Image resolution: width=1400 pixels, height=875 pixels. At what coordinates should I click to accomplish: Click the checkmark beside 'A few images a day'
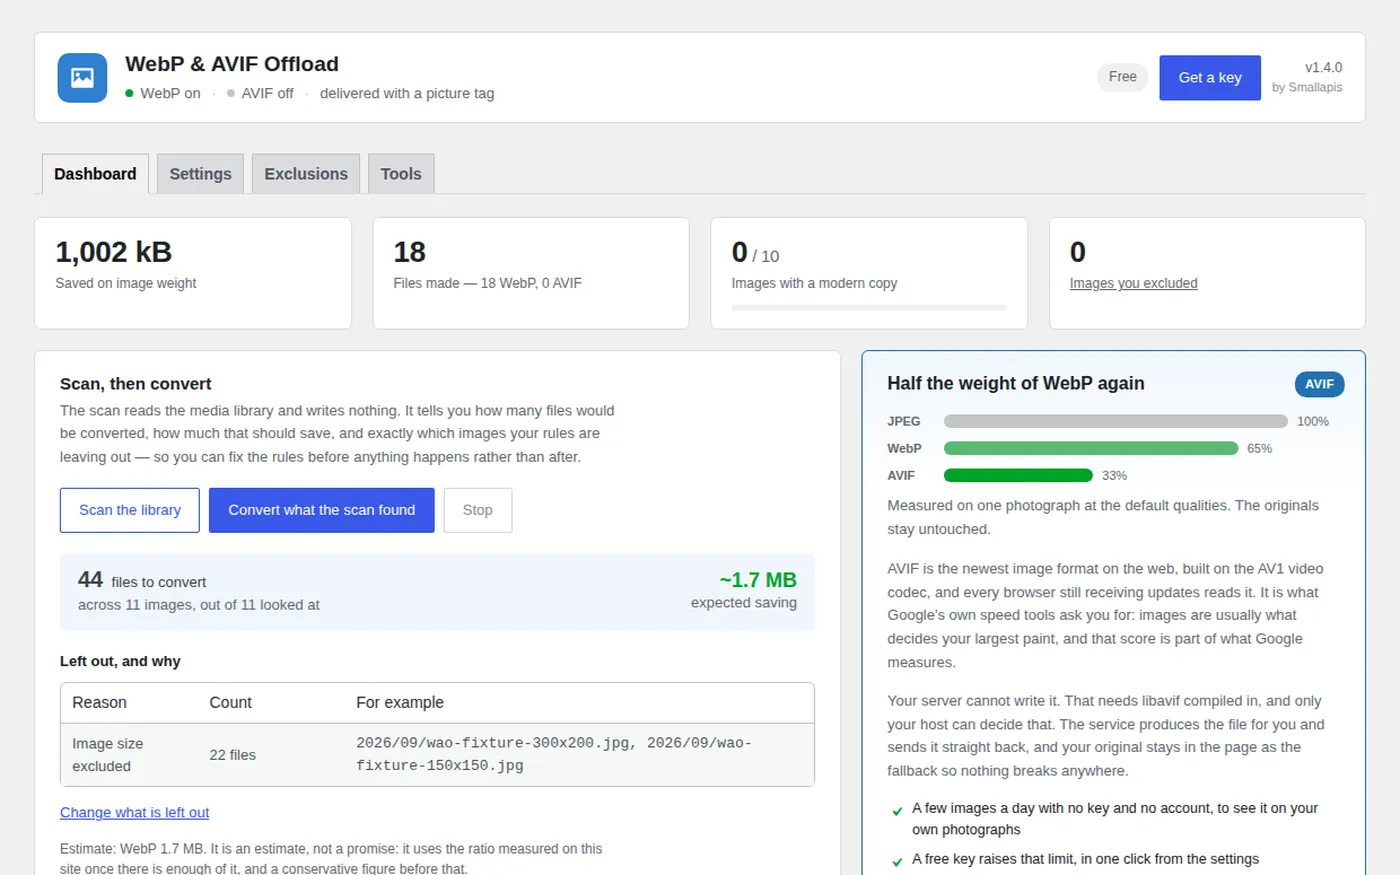pos(897,811)
